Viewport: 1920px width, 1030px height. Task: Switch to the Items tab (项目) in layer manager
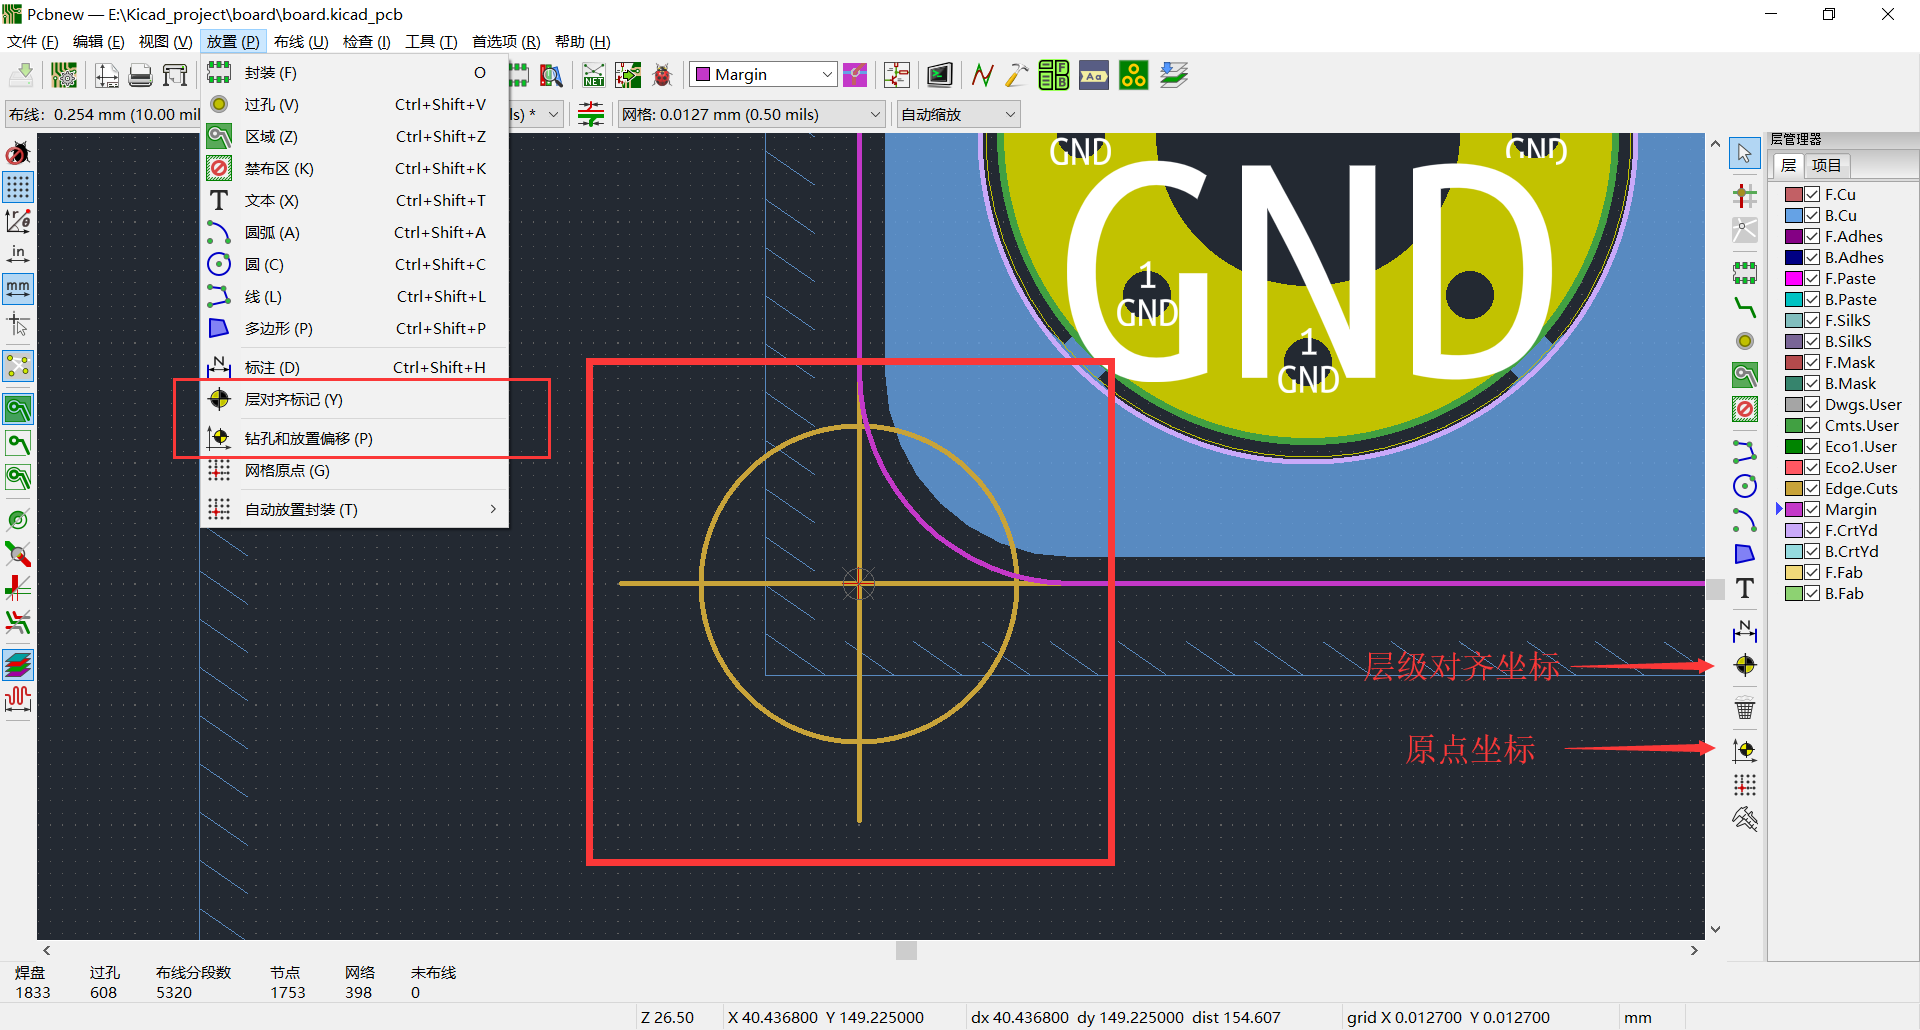[x=1826, y=166]
